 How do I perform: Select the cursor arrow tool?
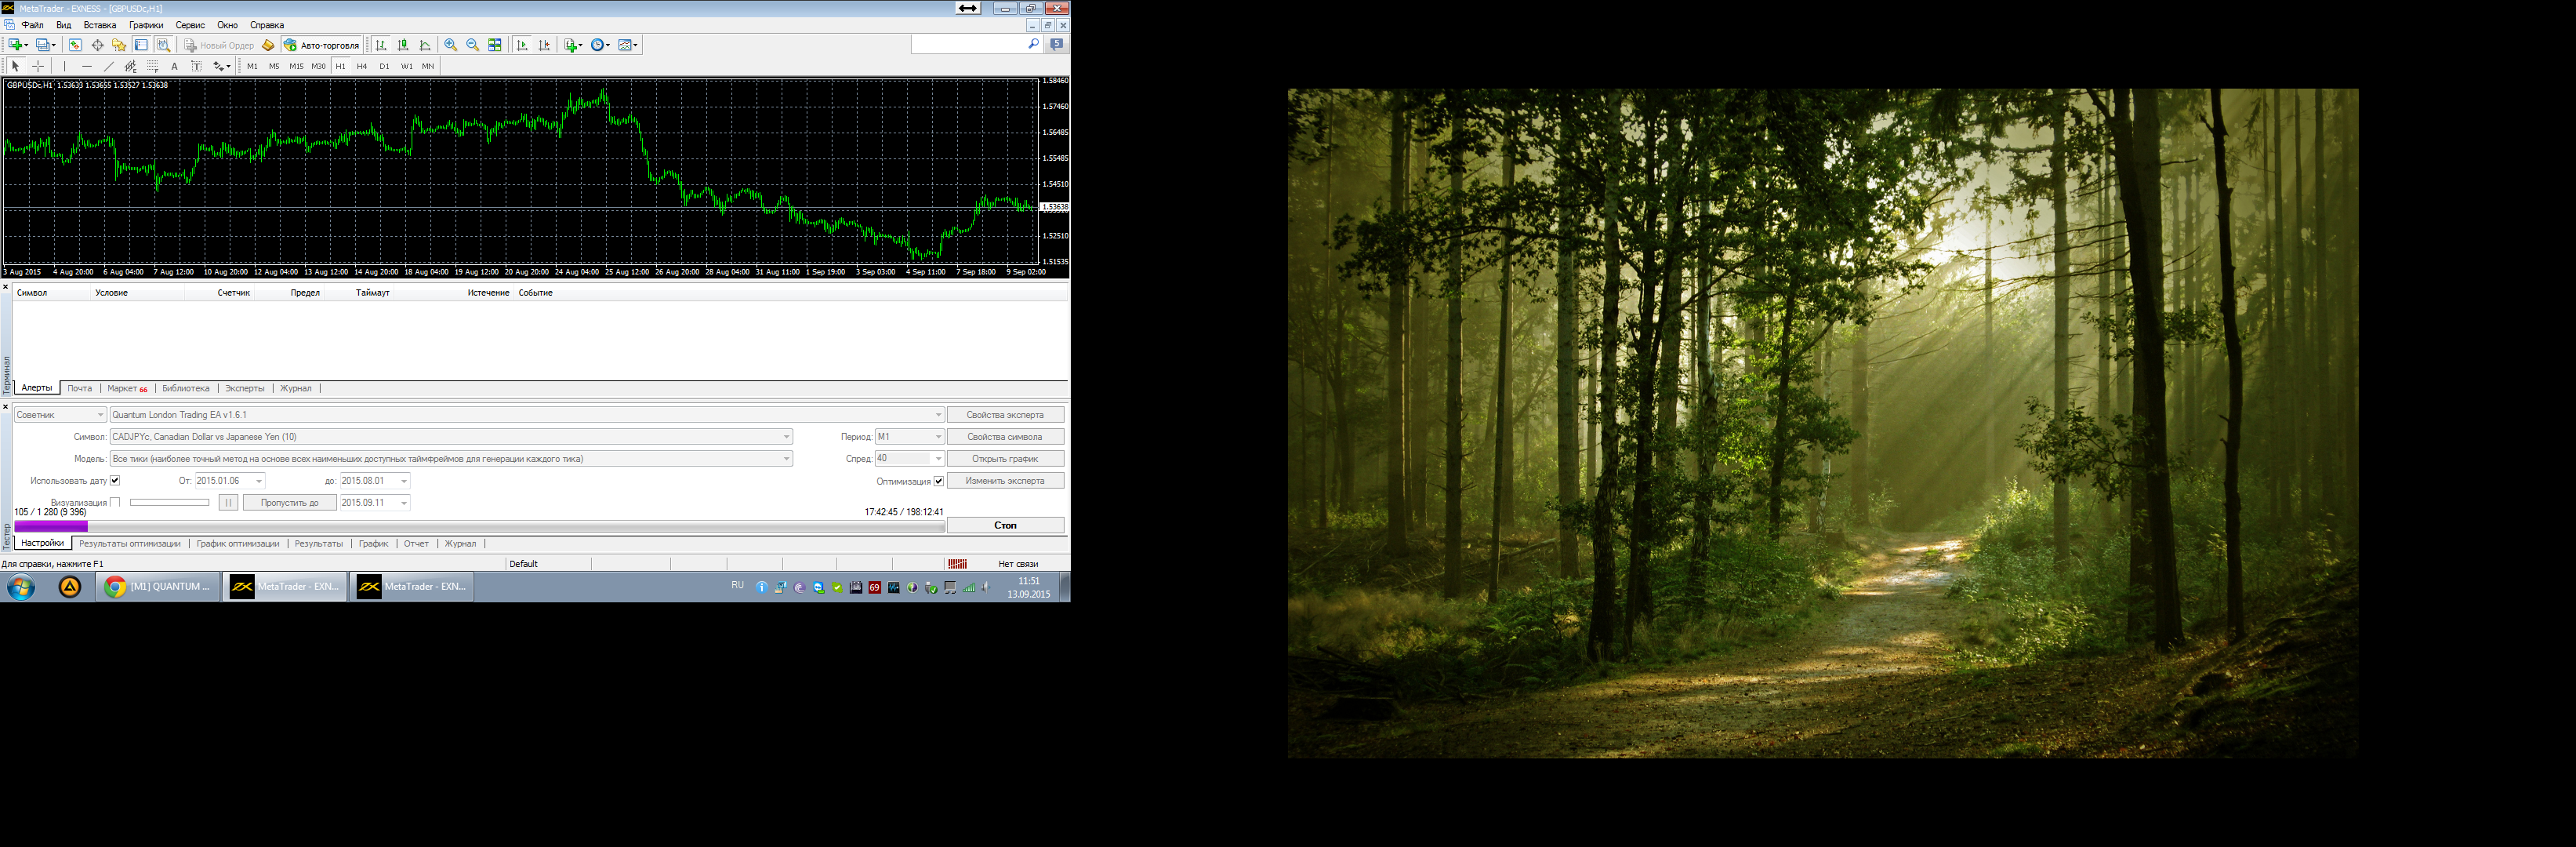point(15,66)
